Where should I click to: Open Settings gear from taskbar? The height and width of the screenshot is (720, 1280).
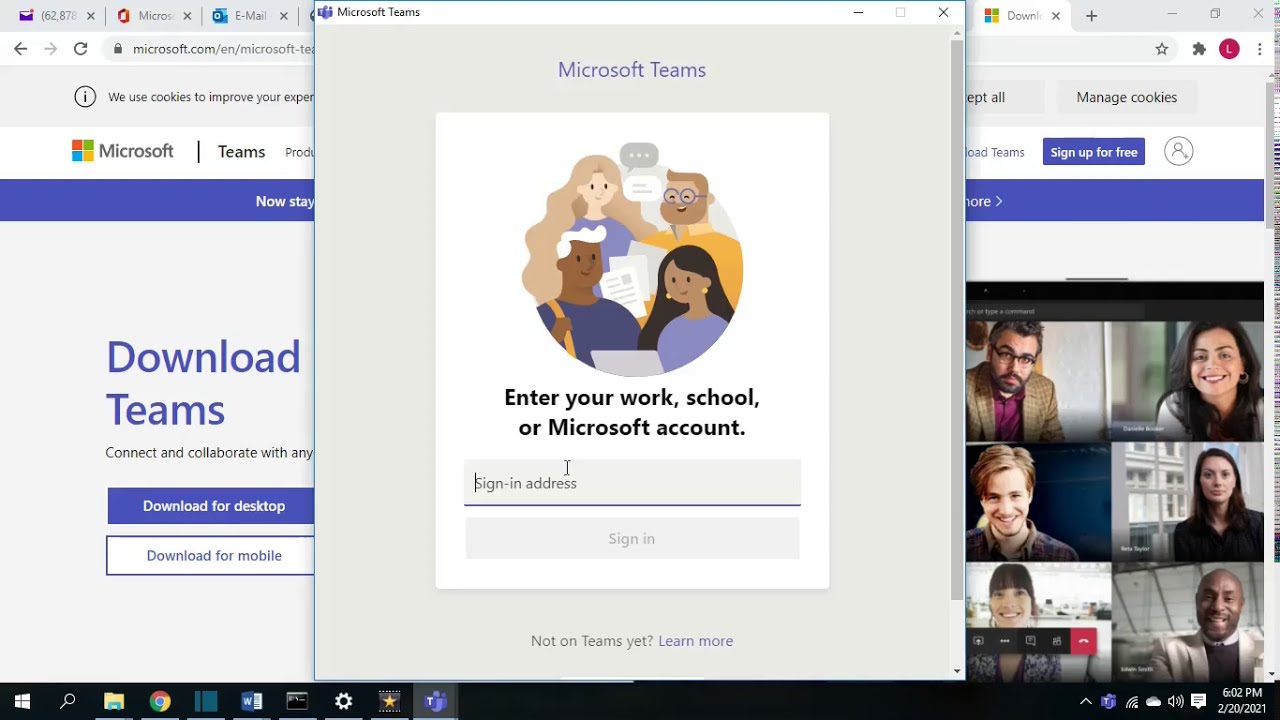coord(343,702)
